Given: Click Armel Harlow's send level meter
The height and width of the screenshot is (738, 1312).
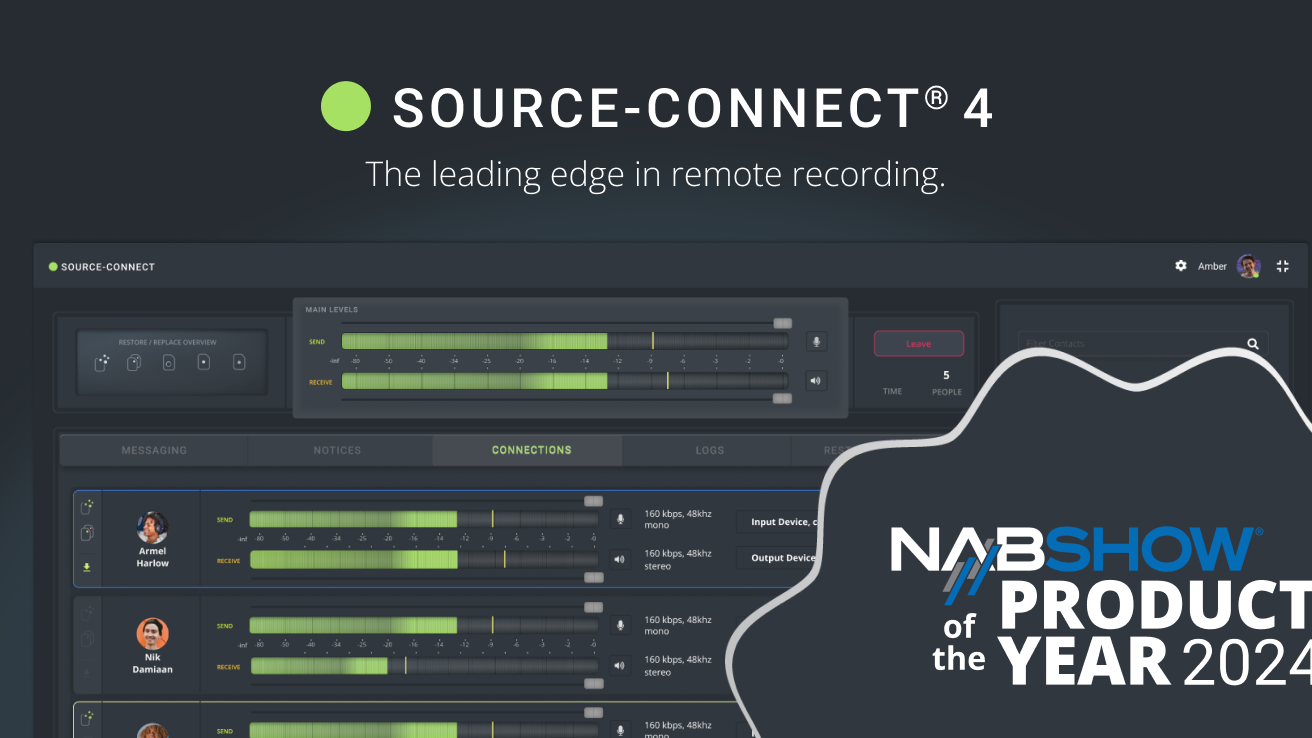Looking at the screenshot, I should pyautogui.click(x=424, y=519).
